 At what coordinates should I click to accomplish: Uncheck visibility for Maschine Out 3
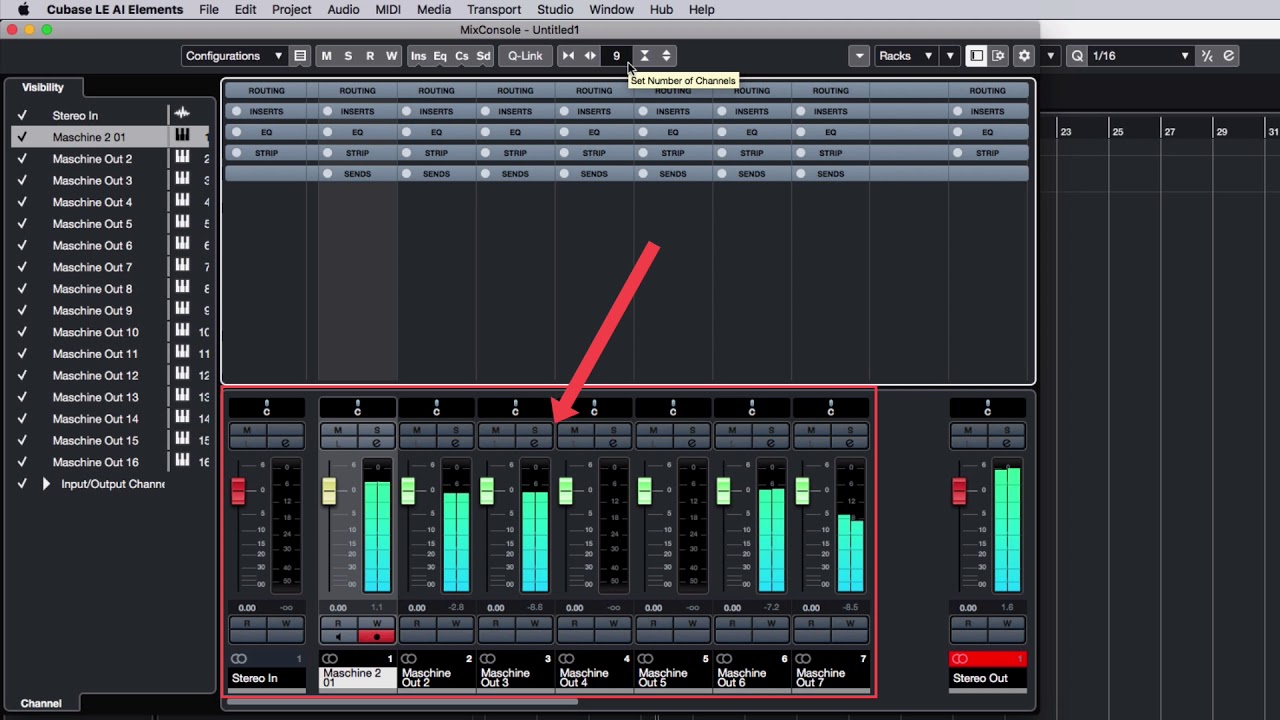[x=22, y=180]
